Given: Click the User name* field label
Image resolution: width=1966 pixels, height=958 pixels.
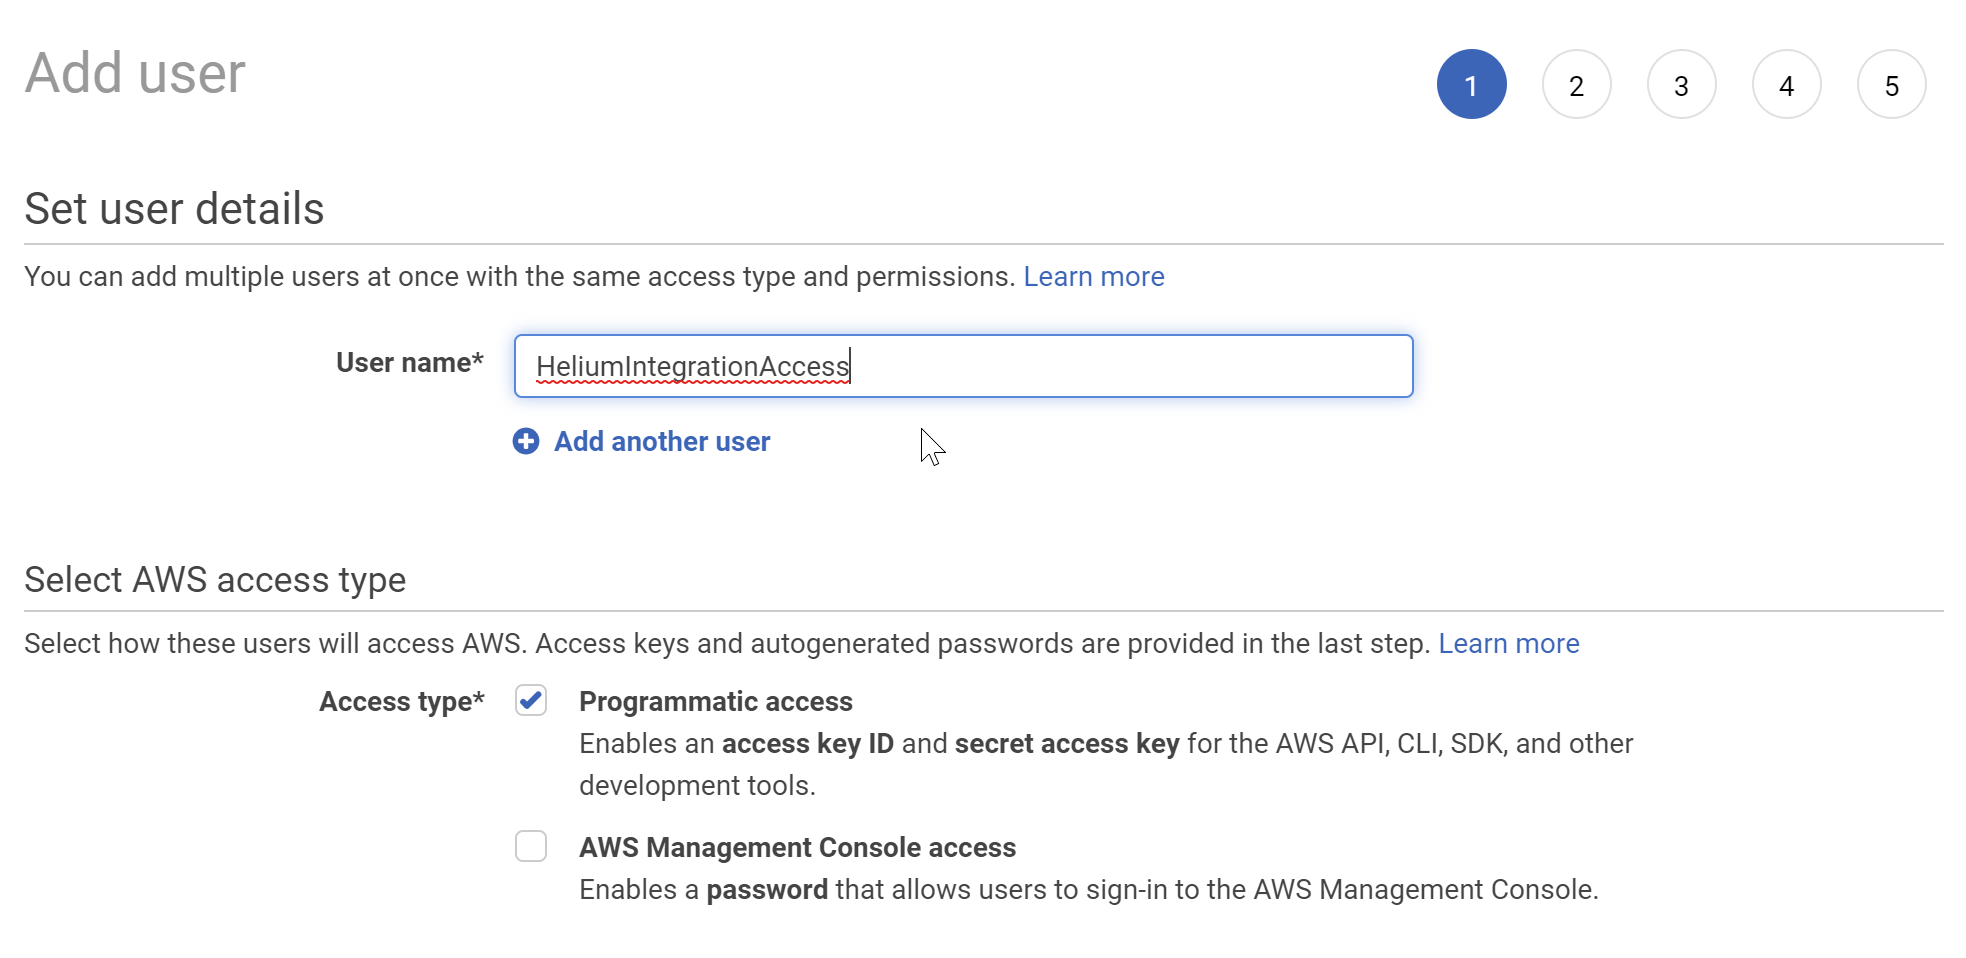Looking at the screenshot, I should tap(409, 363).
